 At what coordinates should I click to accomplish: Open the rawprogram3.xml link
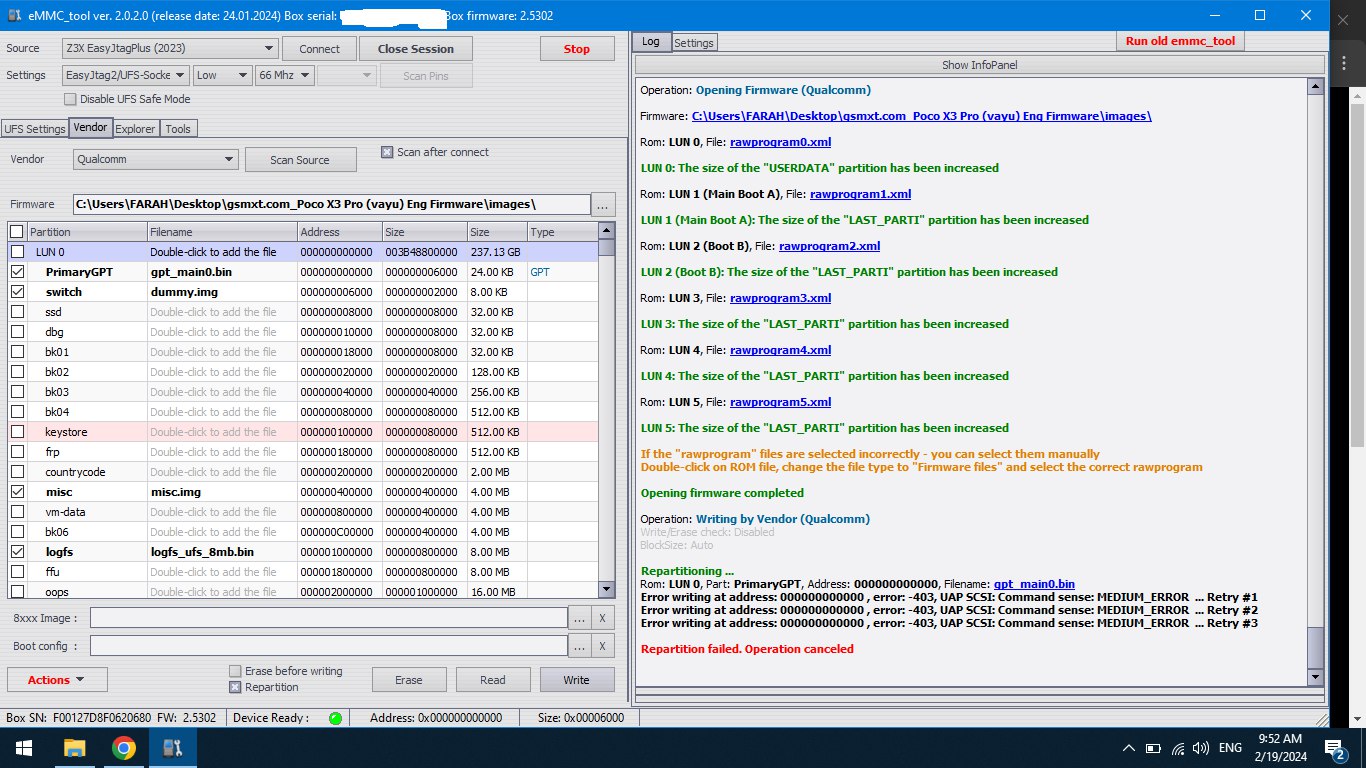[x=780, y=298]
